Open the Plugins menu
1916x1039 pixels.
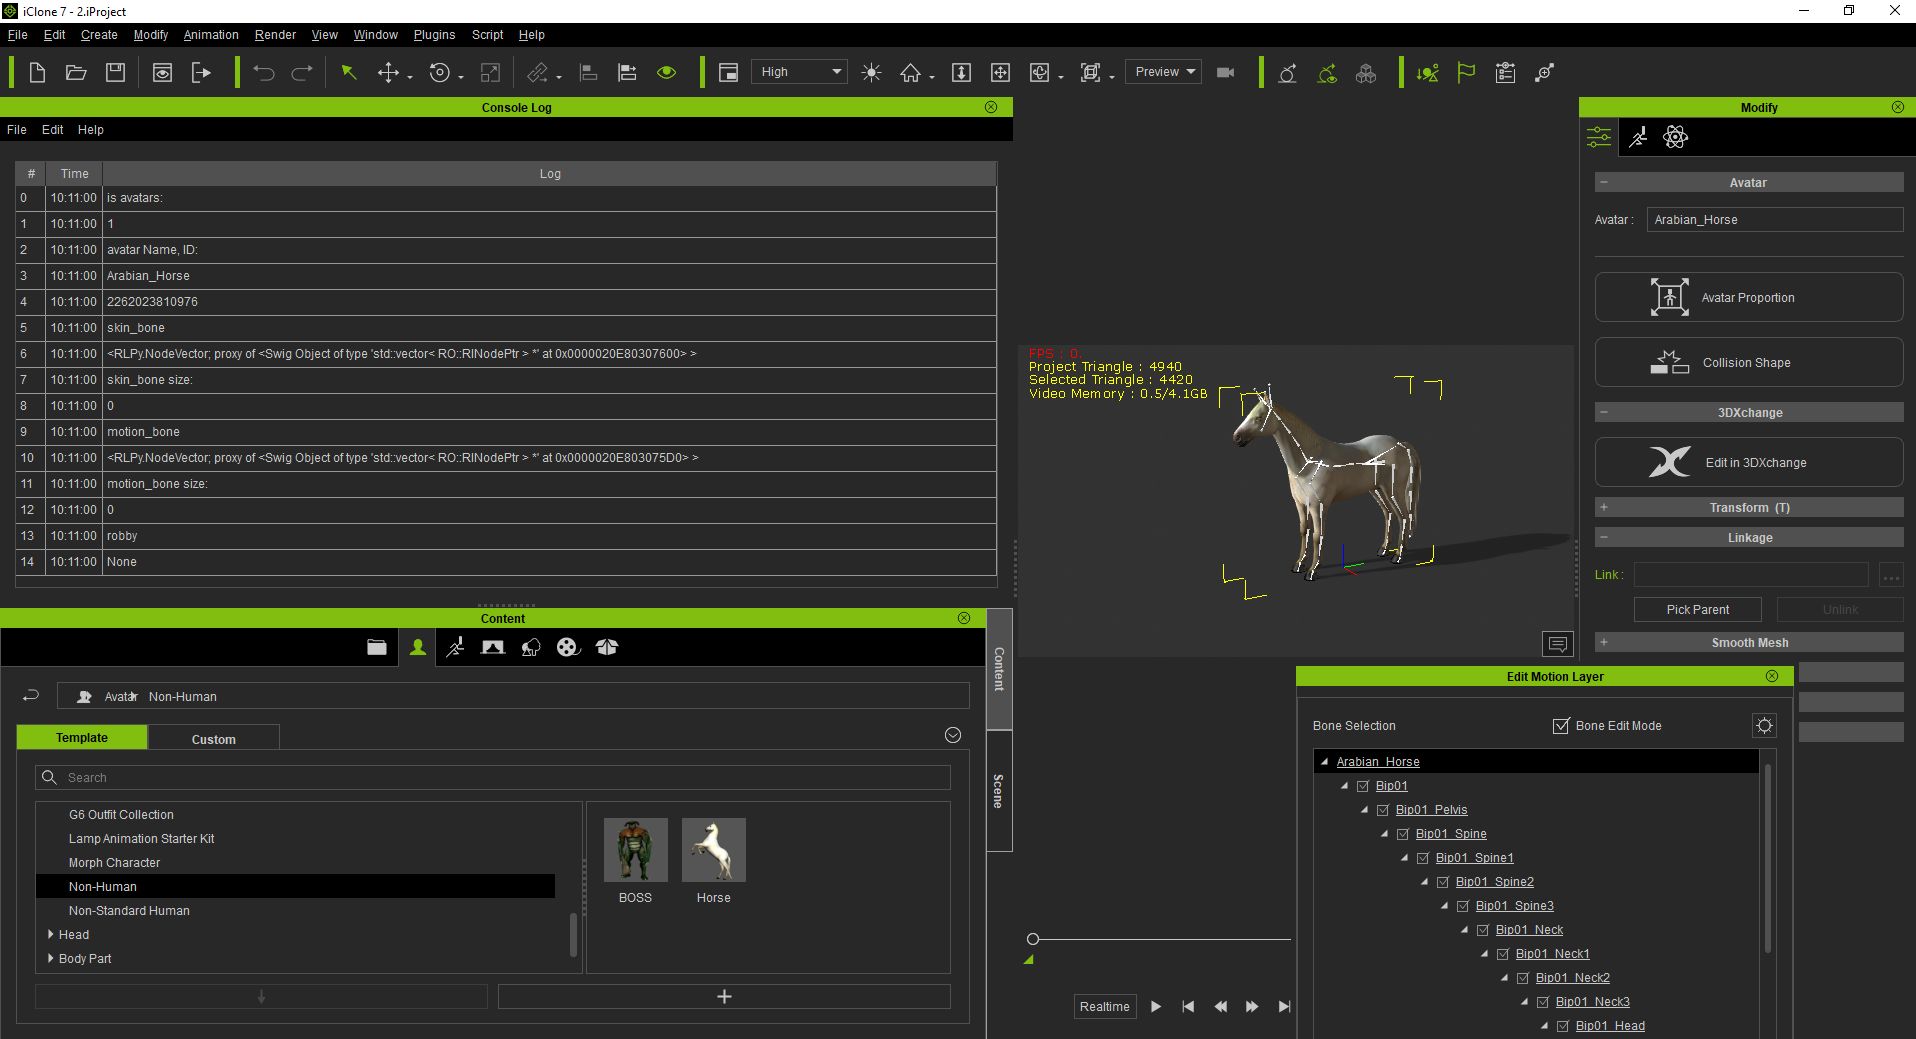434,34
